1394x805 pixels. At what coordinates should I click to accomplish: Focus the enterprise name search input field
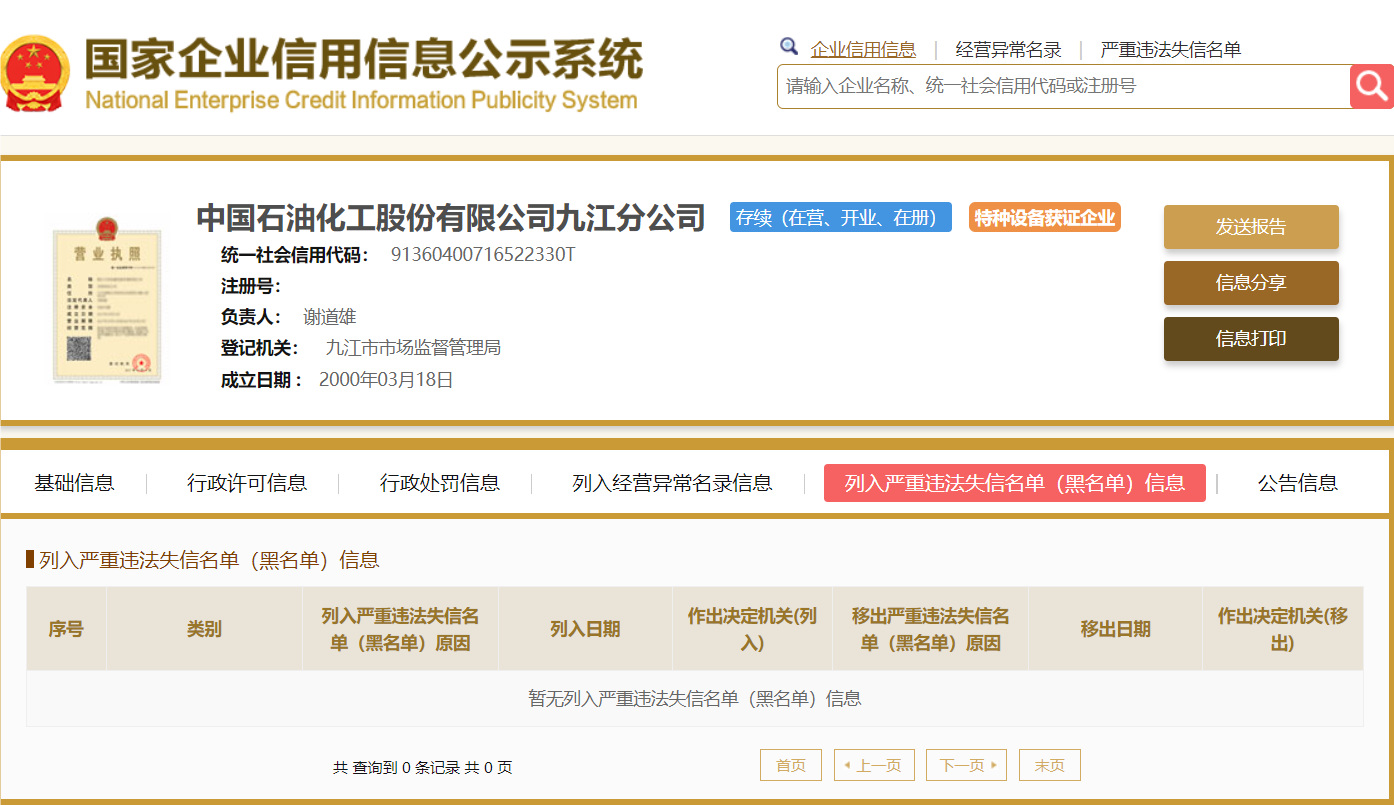click(x=1064, y=87)
